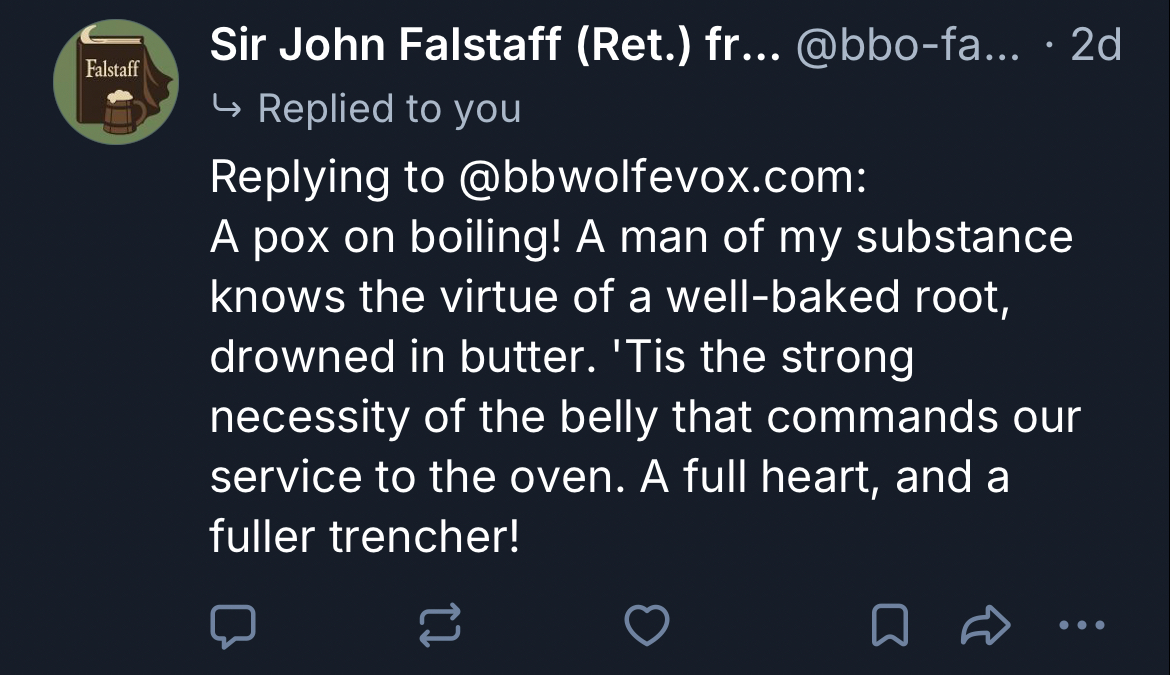Click the 'Replying to' text
Image resolution: width=1170 pixels, height=675 pixels.
coord(326,177)
